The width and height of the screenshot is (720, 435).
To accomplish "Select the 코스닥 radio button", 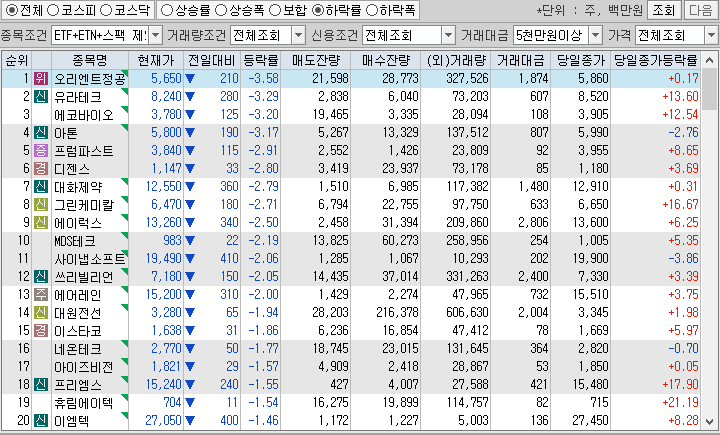I will click(106, 10).
